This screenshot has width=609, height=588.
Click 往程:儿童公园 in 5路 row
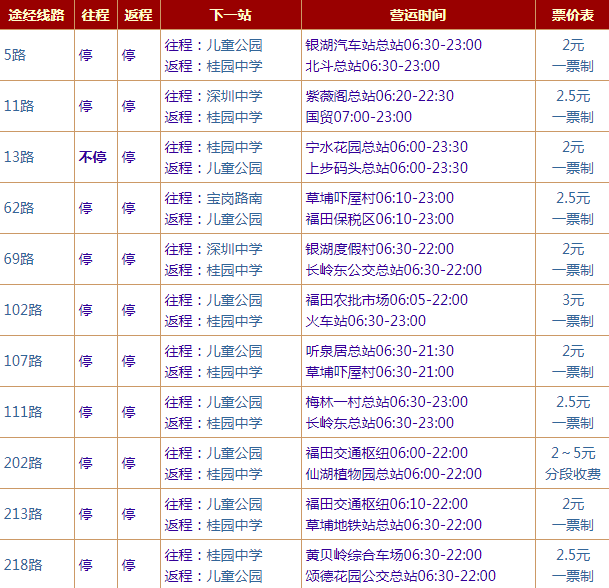pyautogui.click(x=213, y=45)
